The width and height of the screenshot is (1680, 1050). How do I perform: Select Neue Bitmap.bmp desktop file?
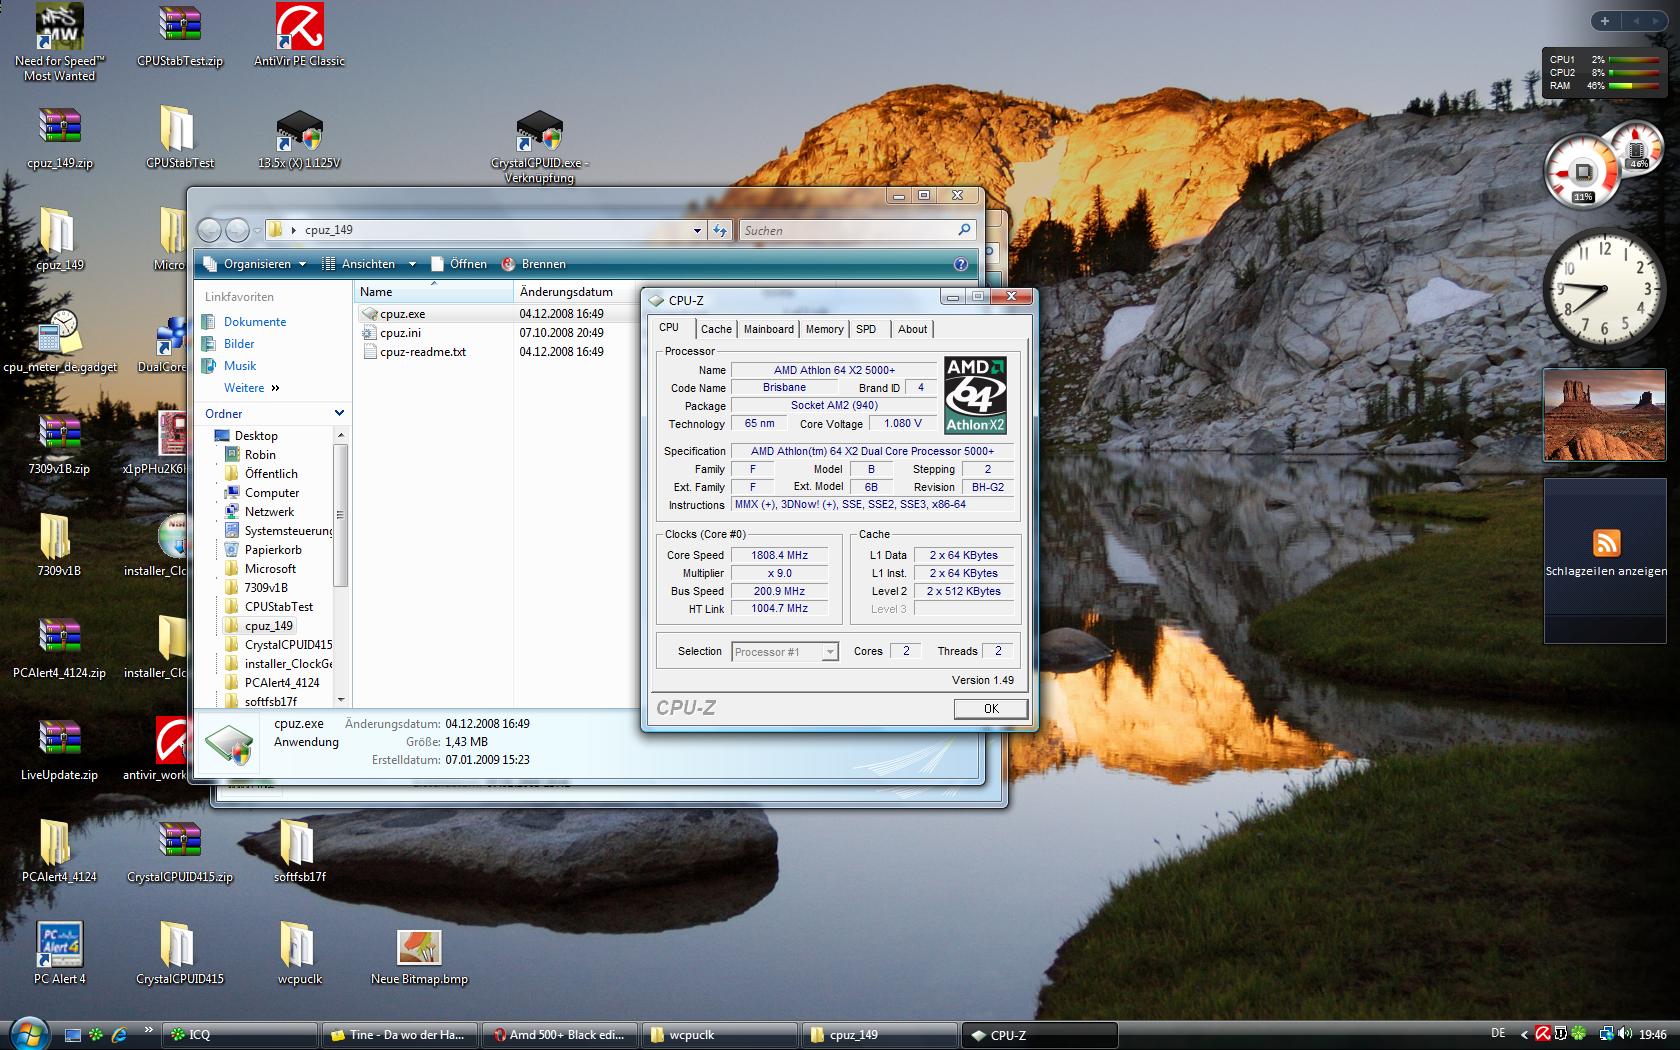pos(419,956)
